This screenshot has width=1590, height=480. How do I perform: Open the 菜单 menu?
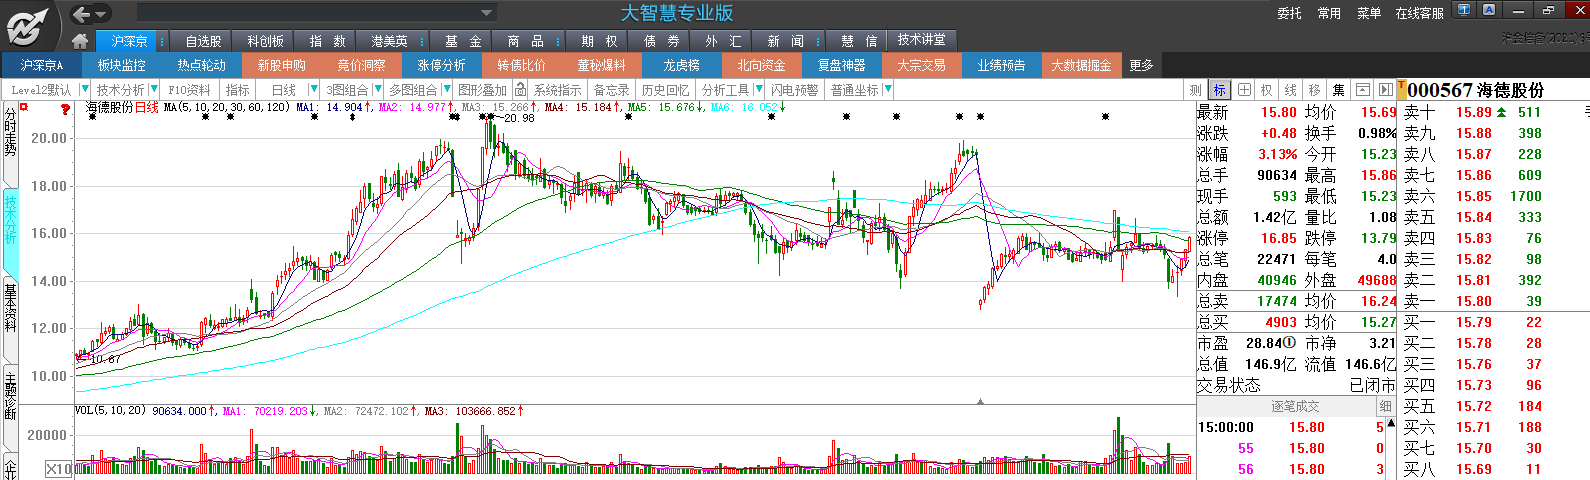pos(1369,13)
